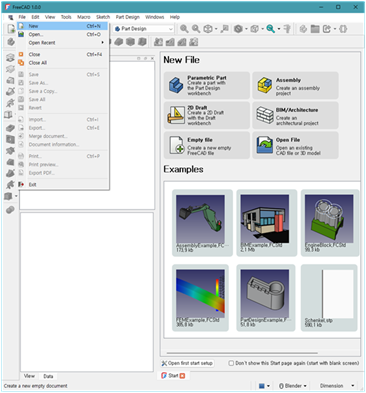The width and height of the screenshot is (366, 393).
Task: Click the Boolean operation icon
Action: coord(10,210)
